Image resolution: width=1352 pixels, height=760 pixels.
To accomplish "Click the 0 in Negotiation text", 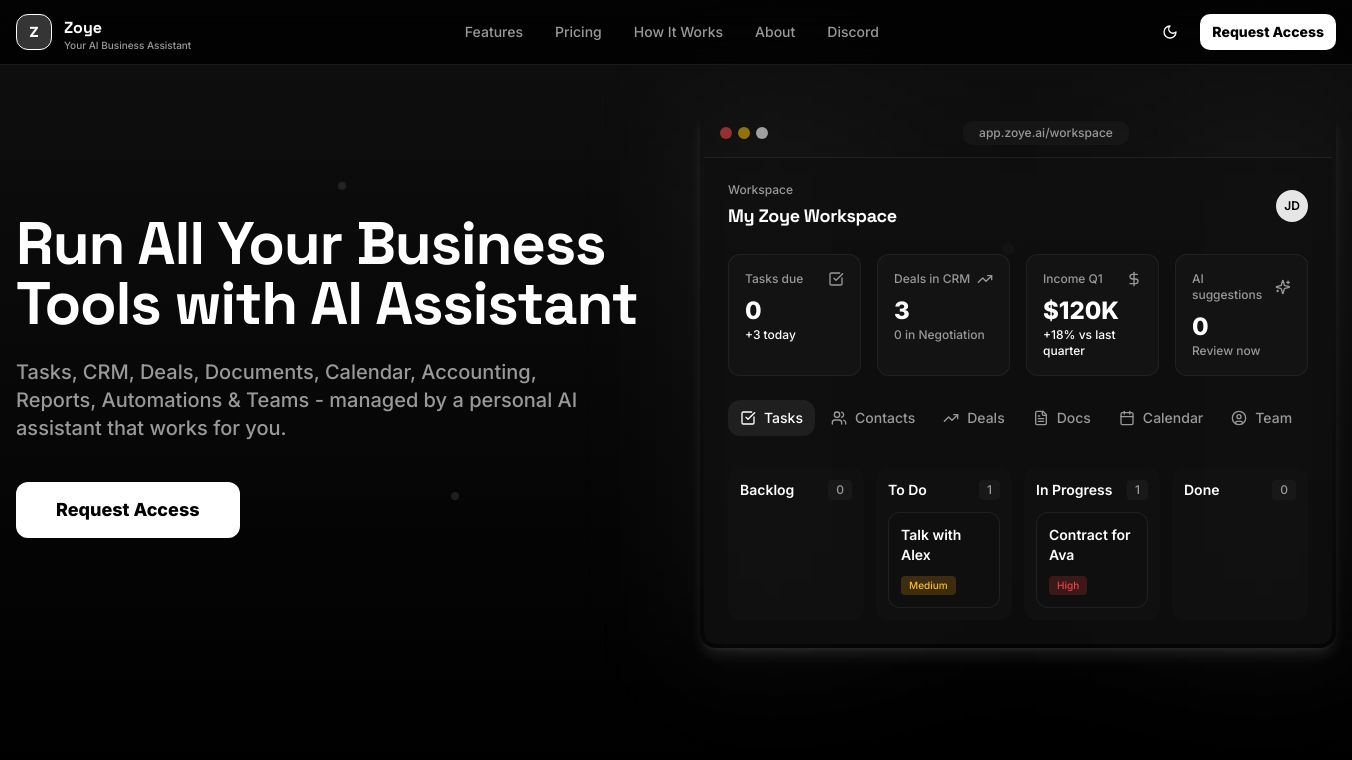I will pos(939,335).
